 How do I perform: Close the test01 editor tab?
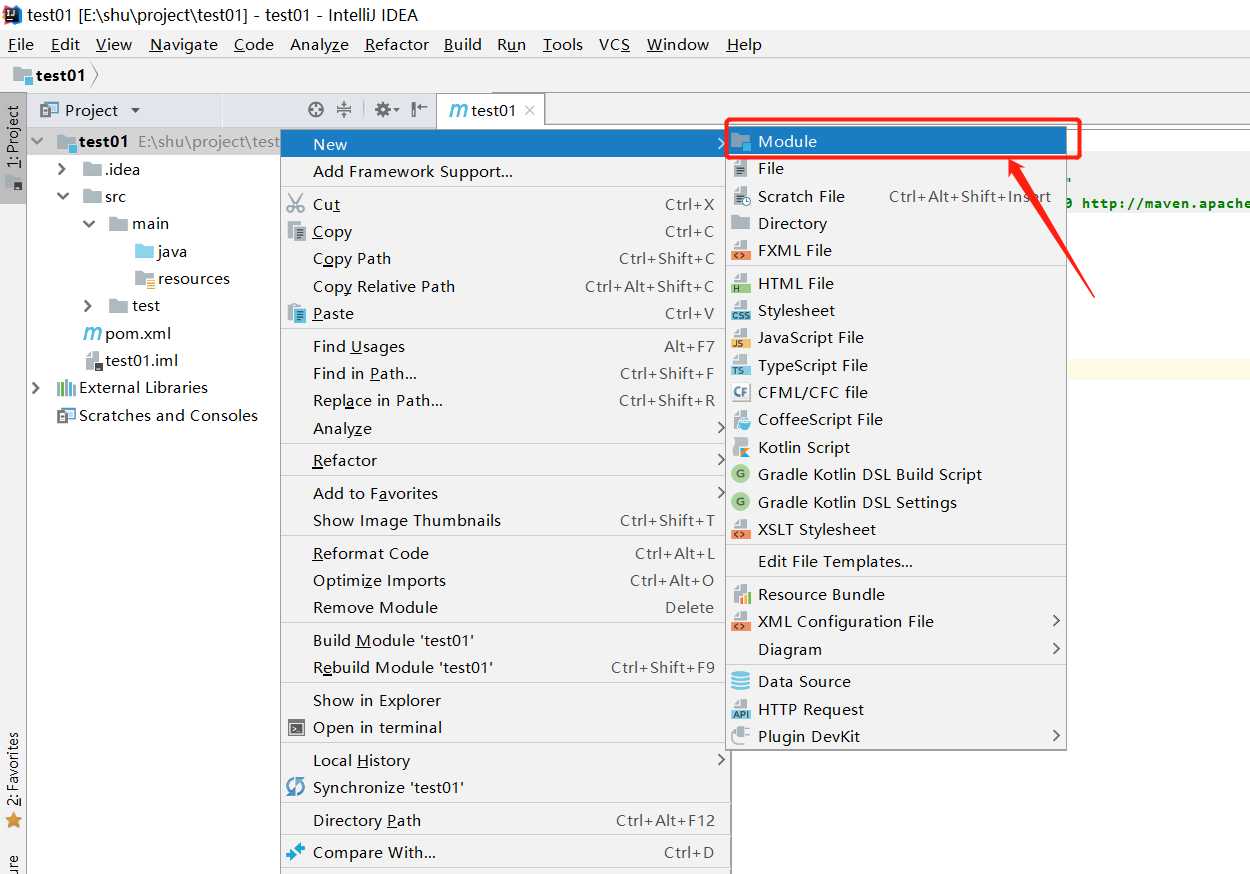[x=530, y=111]
